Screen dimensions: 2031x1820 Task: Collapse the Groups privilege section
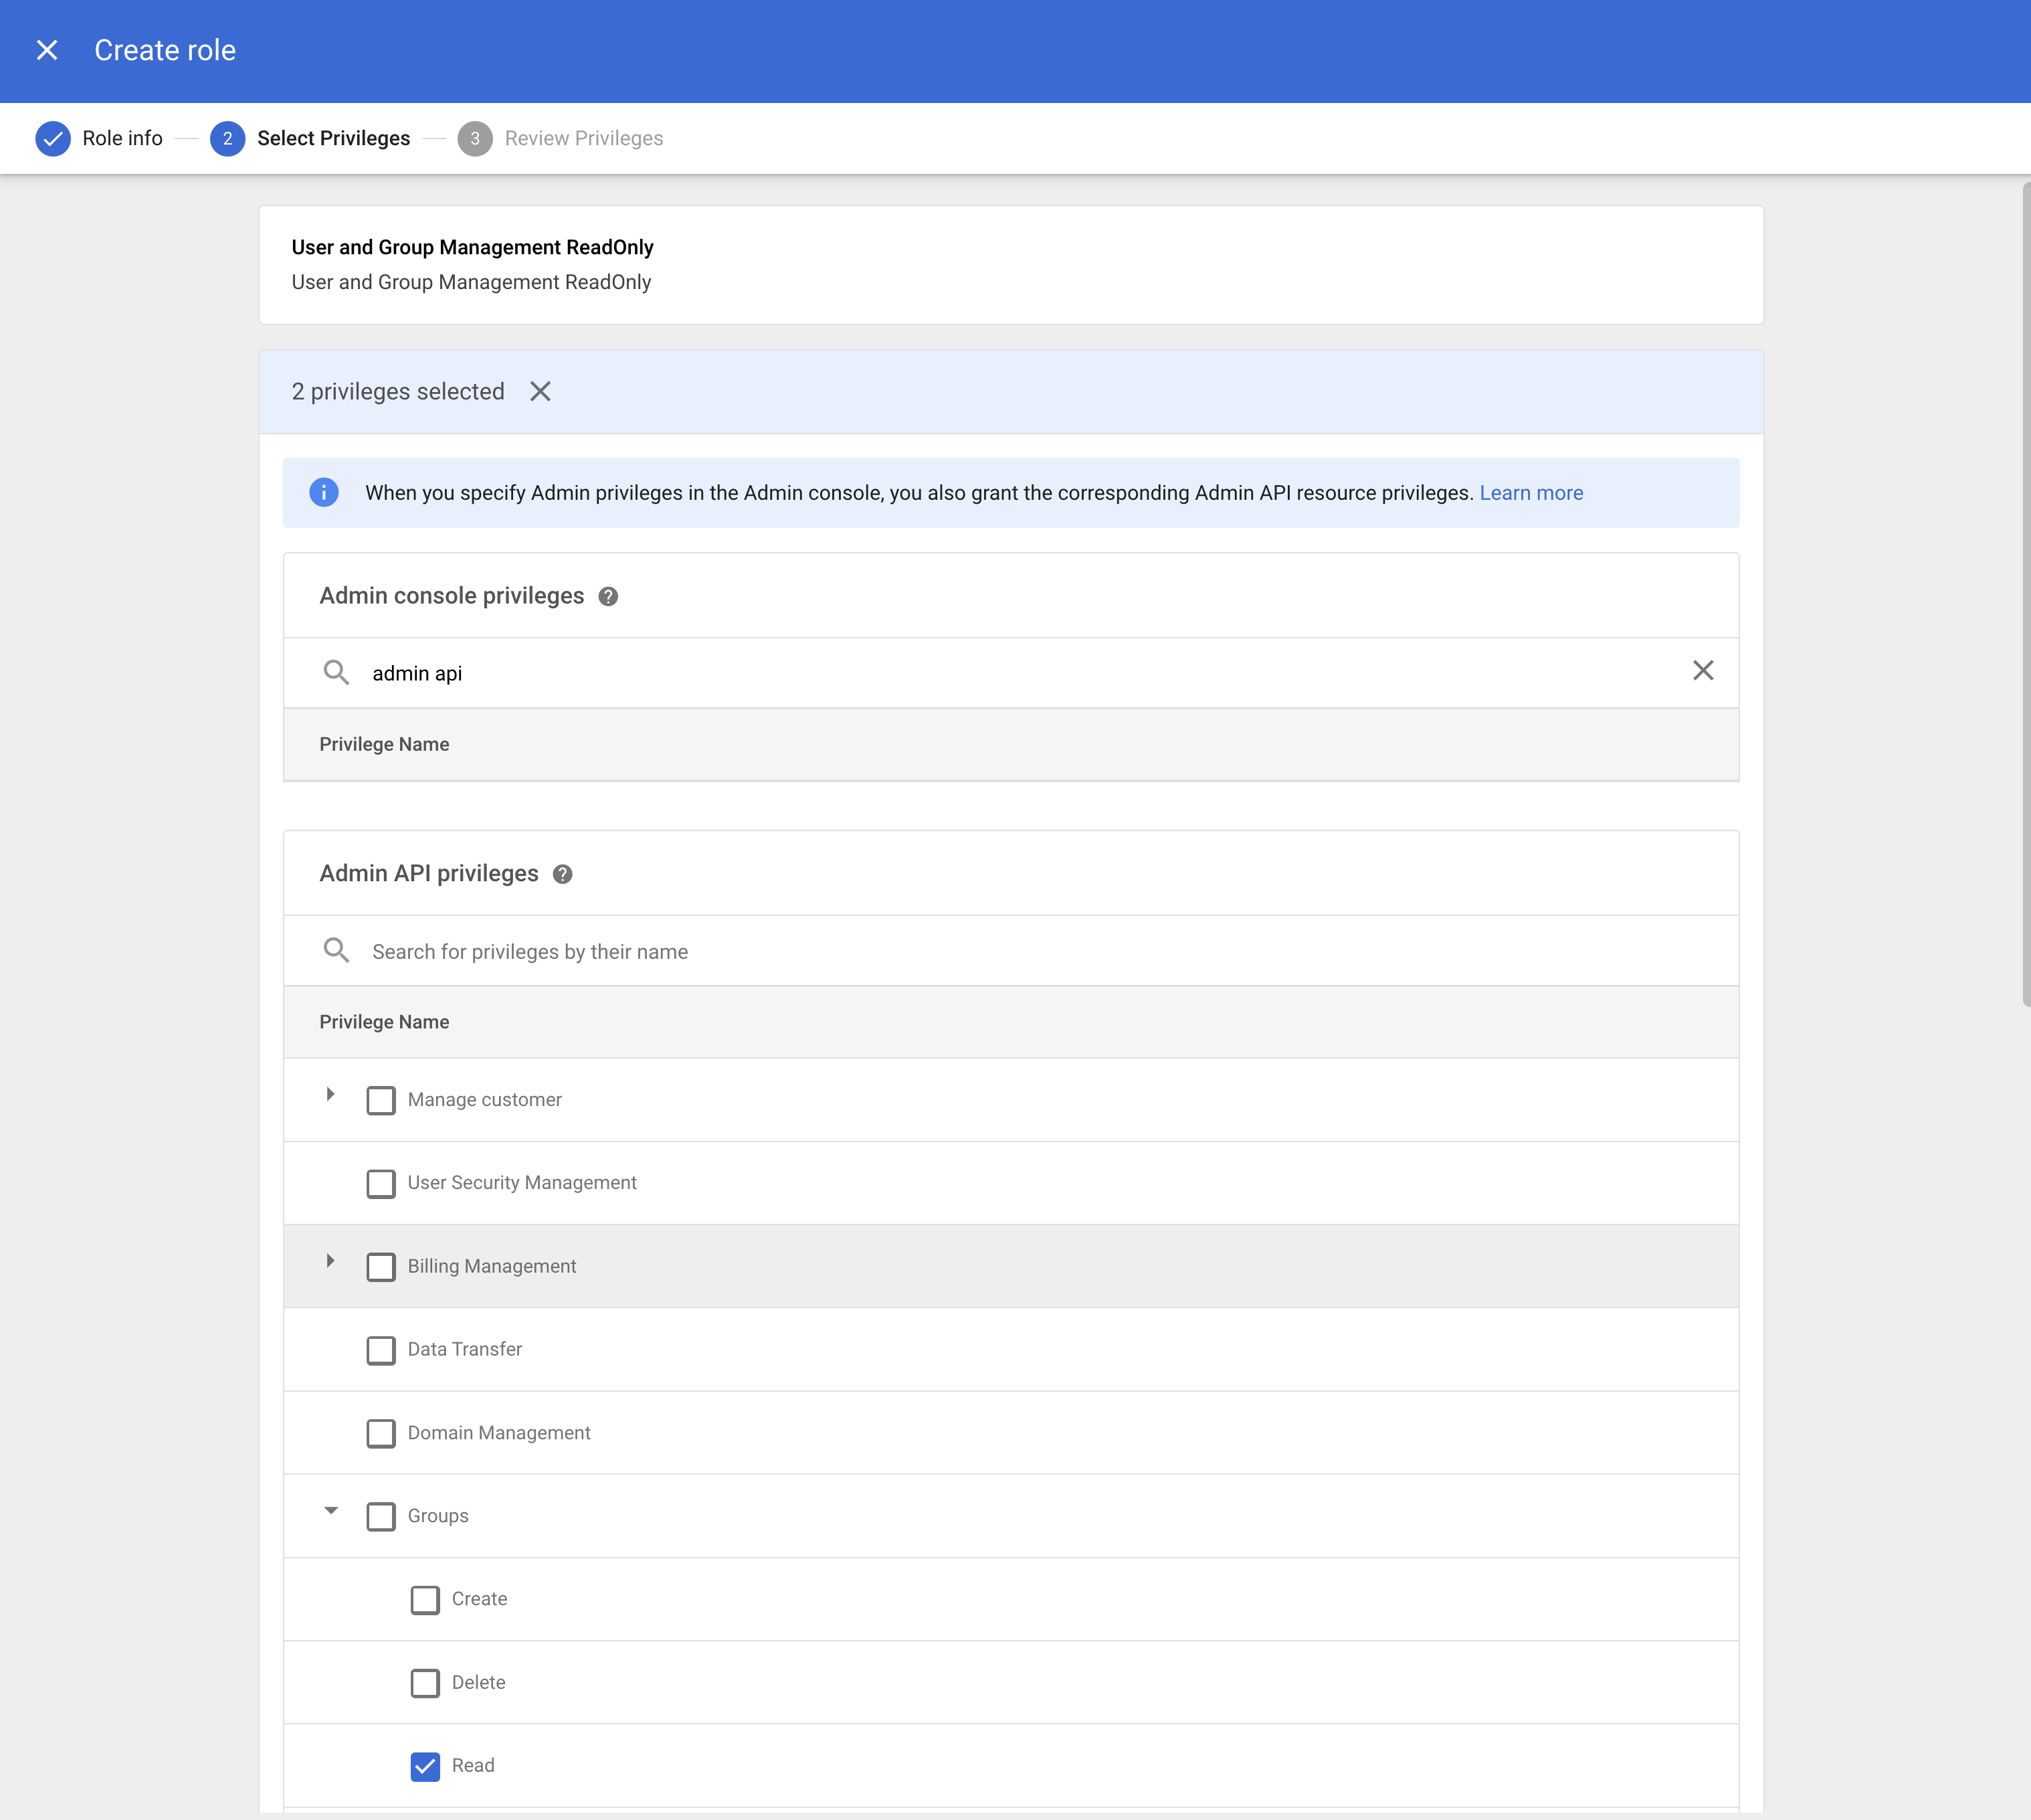(x=331, y=1511)
